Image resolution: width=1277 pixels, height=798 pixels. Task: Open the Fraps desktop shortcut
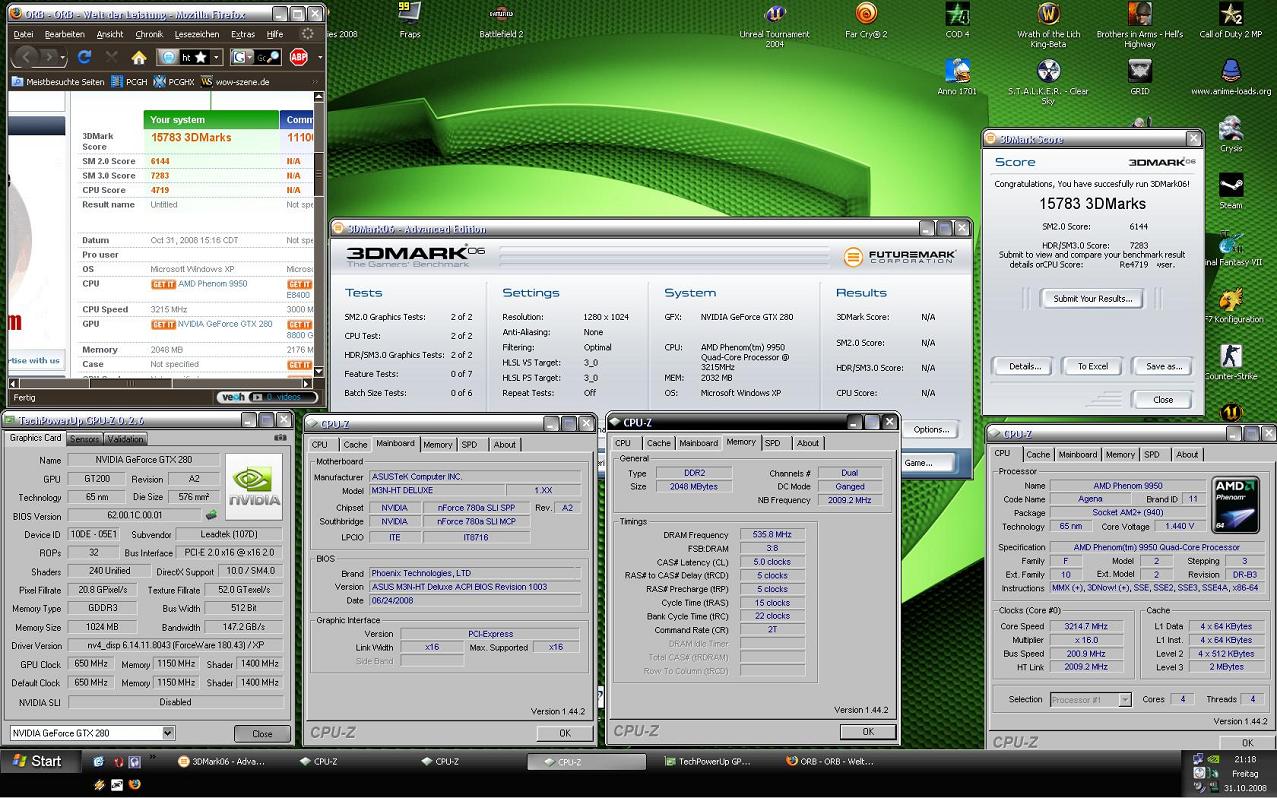(x=410, y=20)
